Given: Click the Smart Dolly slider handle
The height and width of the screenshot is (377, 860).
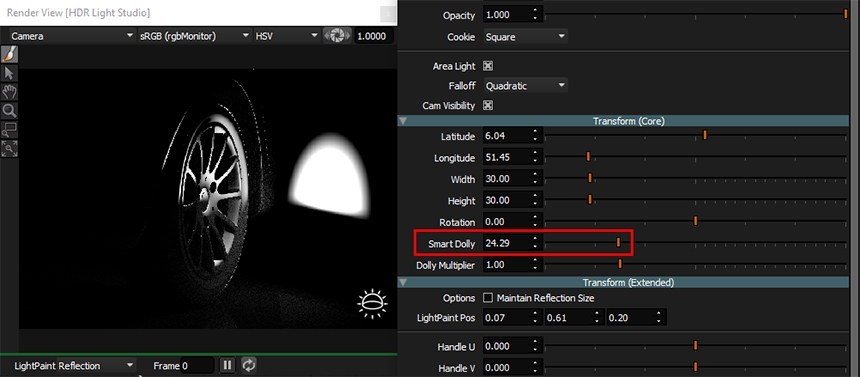Looking at the screenshot, I should (618, 242).
